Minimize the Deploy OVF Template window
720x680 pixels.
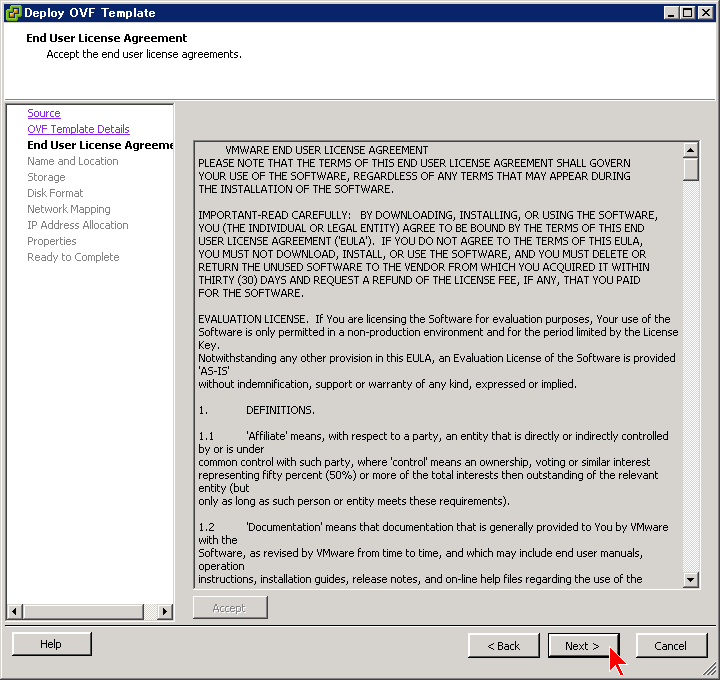(671, 12)
